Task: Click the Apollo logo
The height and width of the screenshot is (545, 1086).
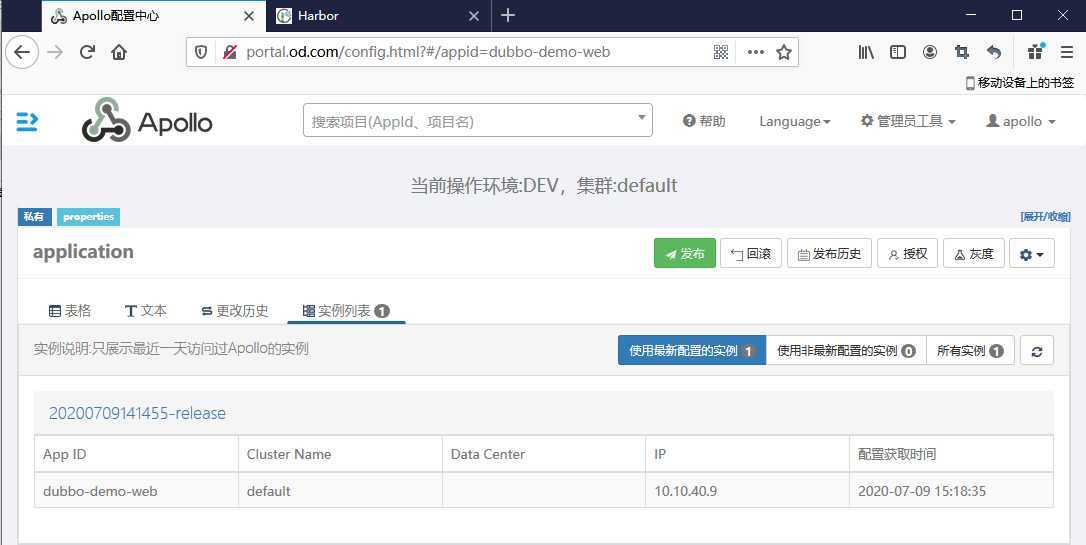Action: (x=147, y=121)
